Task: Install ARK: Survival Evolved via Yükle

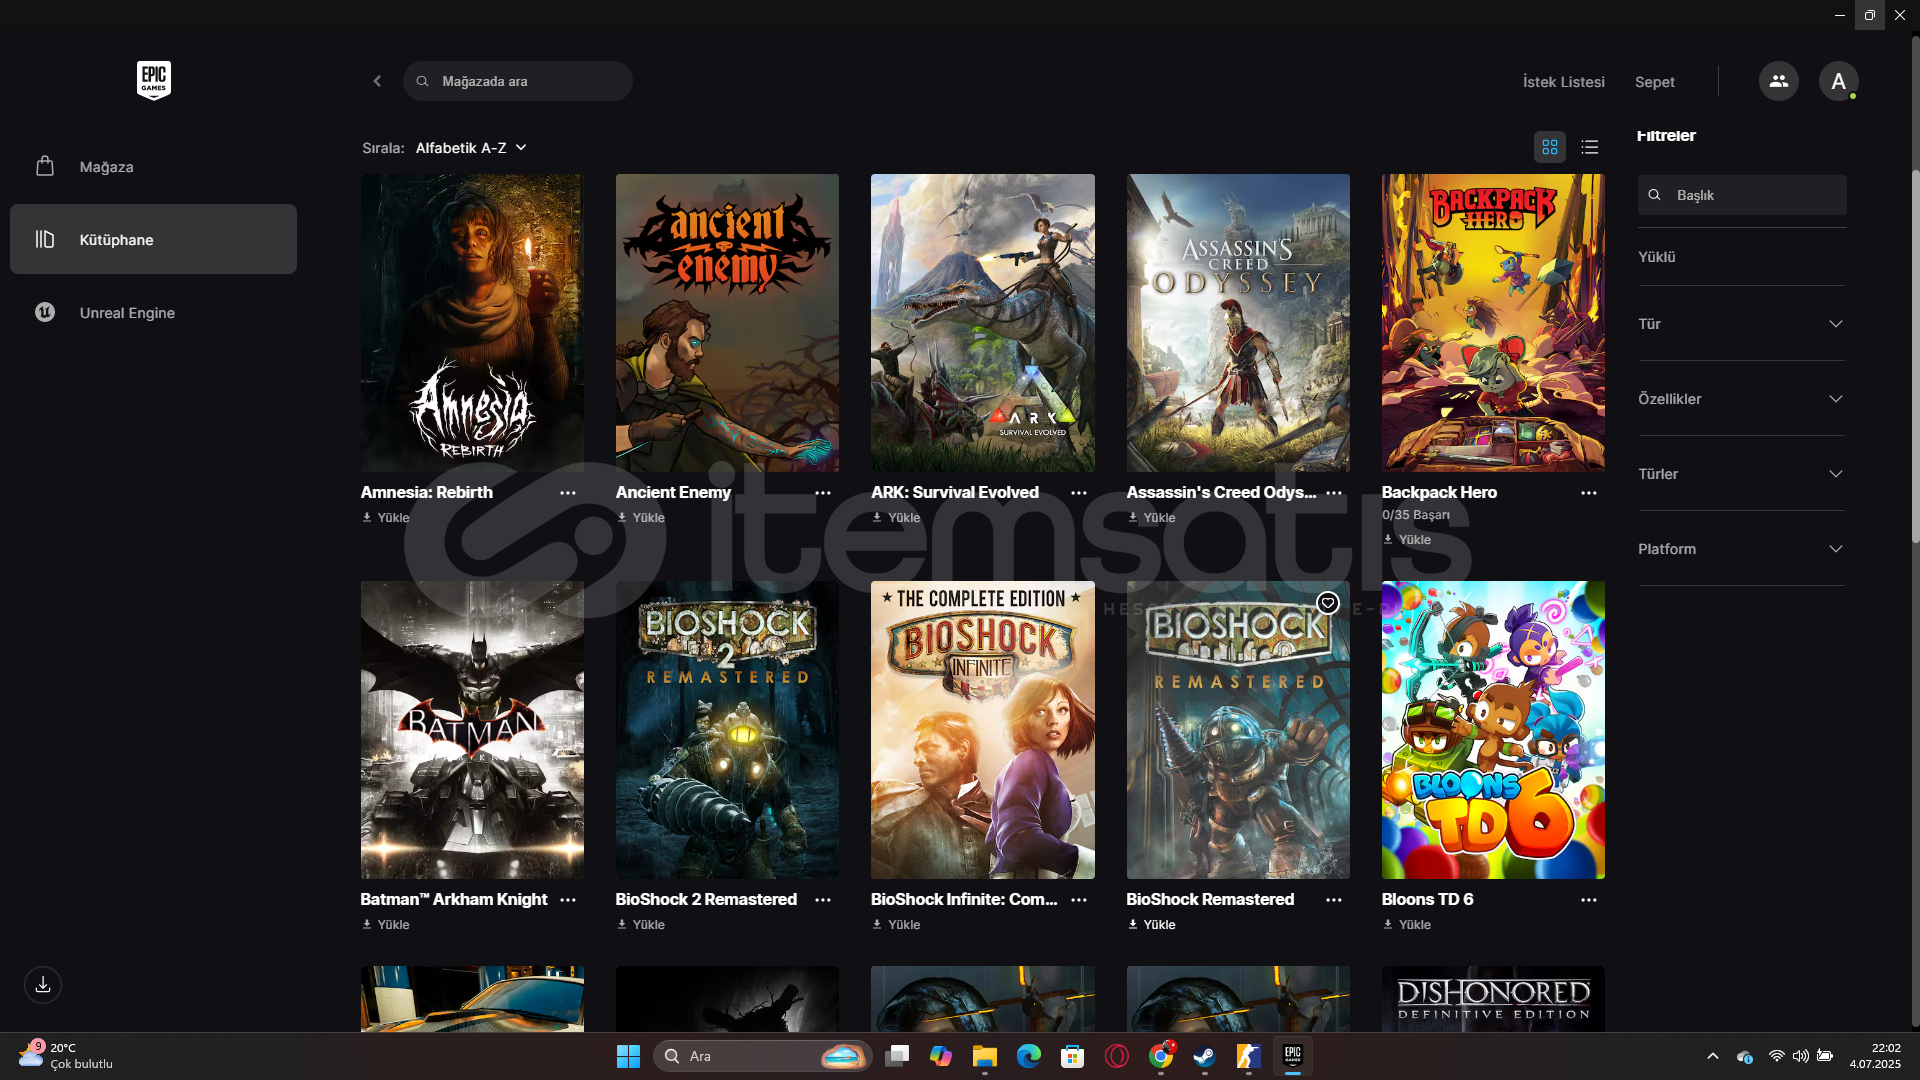Action: coord(896,518)
